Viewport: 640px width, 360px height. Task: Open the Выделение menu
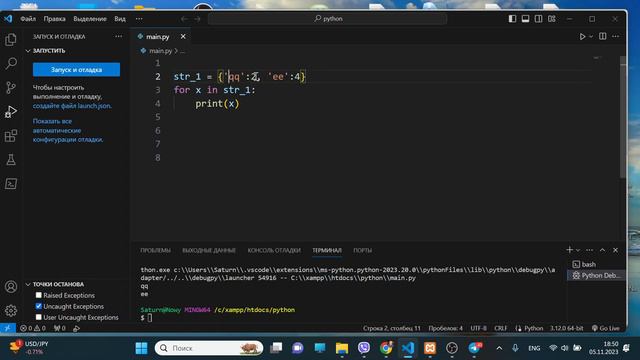90,19
